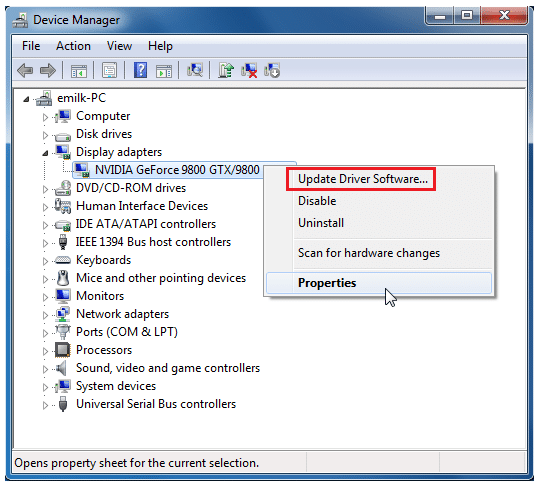
Task: Click the Back arrow toolbar icon
Action: click(x=25, y=71)
